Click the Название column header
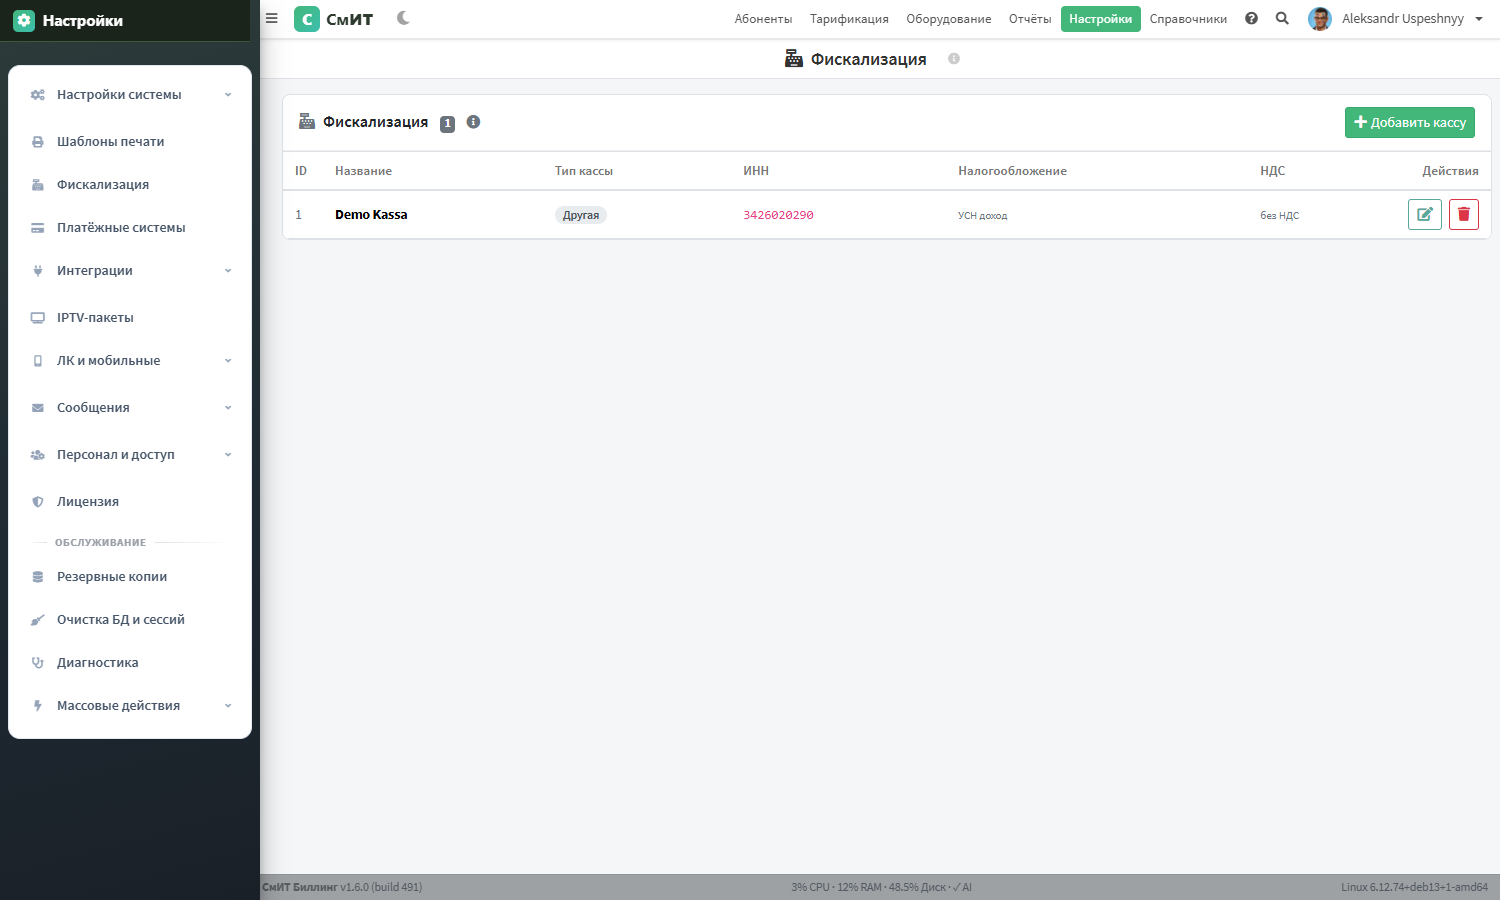Screen dimensions: 1500x900 point(363,171)
